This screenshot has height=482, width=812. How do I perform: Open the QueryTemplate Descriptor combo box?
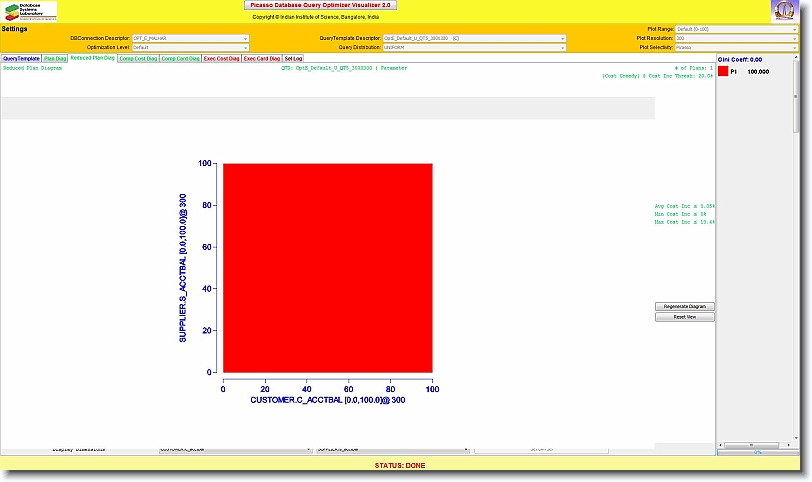[x=474, y=38]
